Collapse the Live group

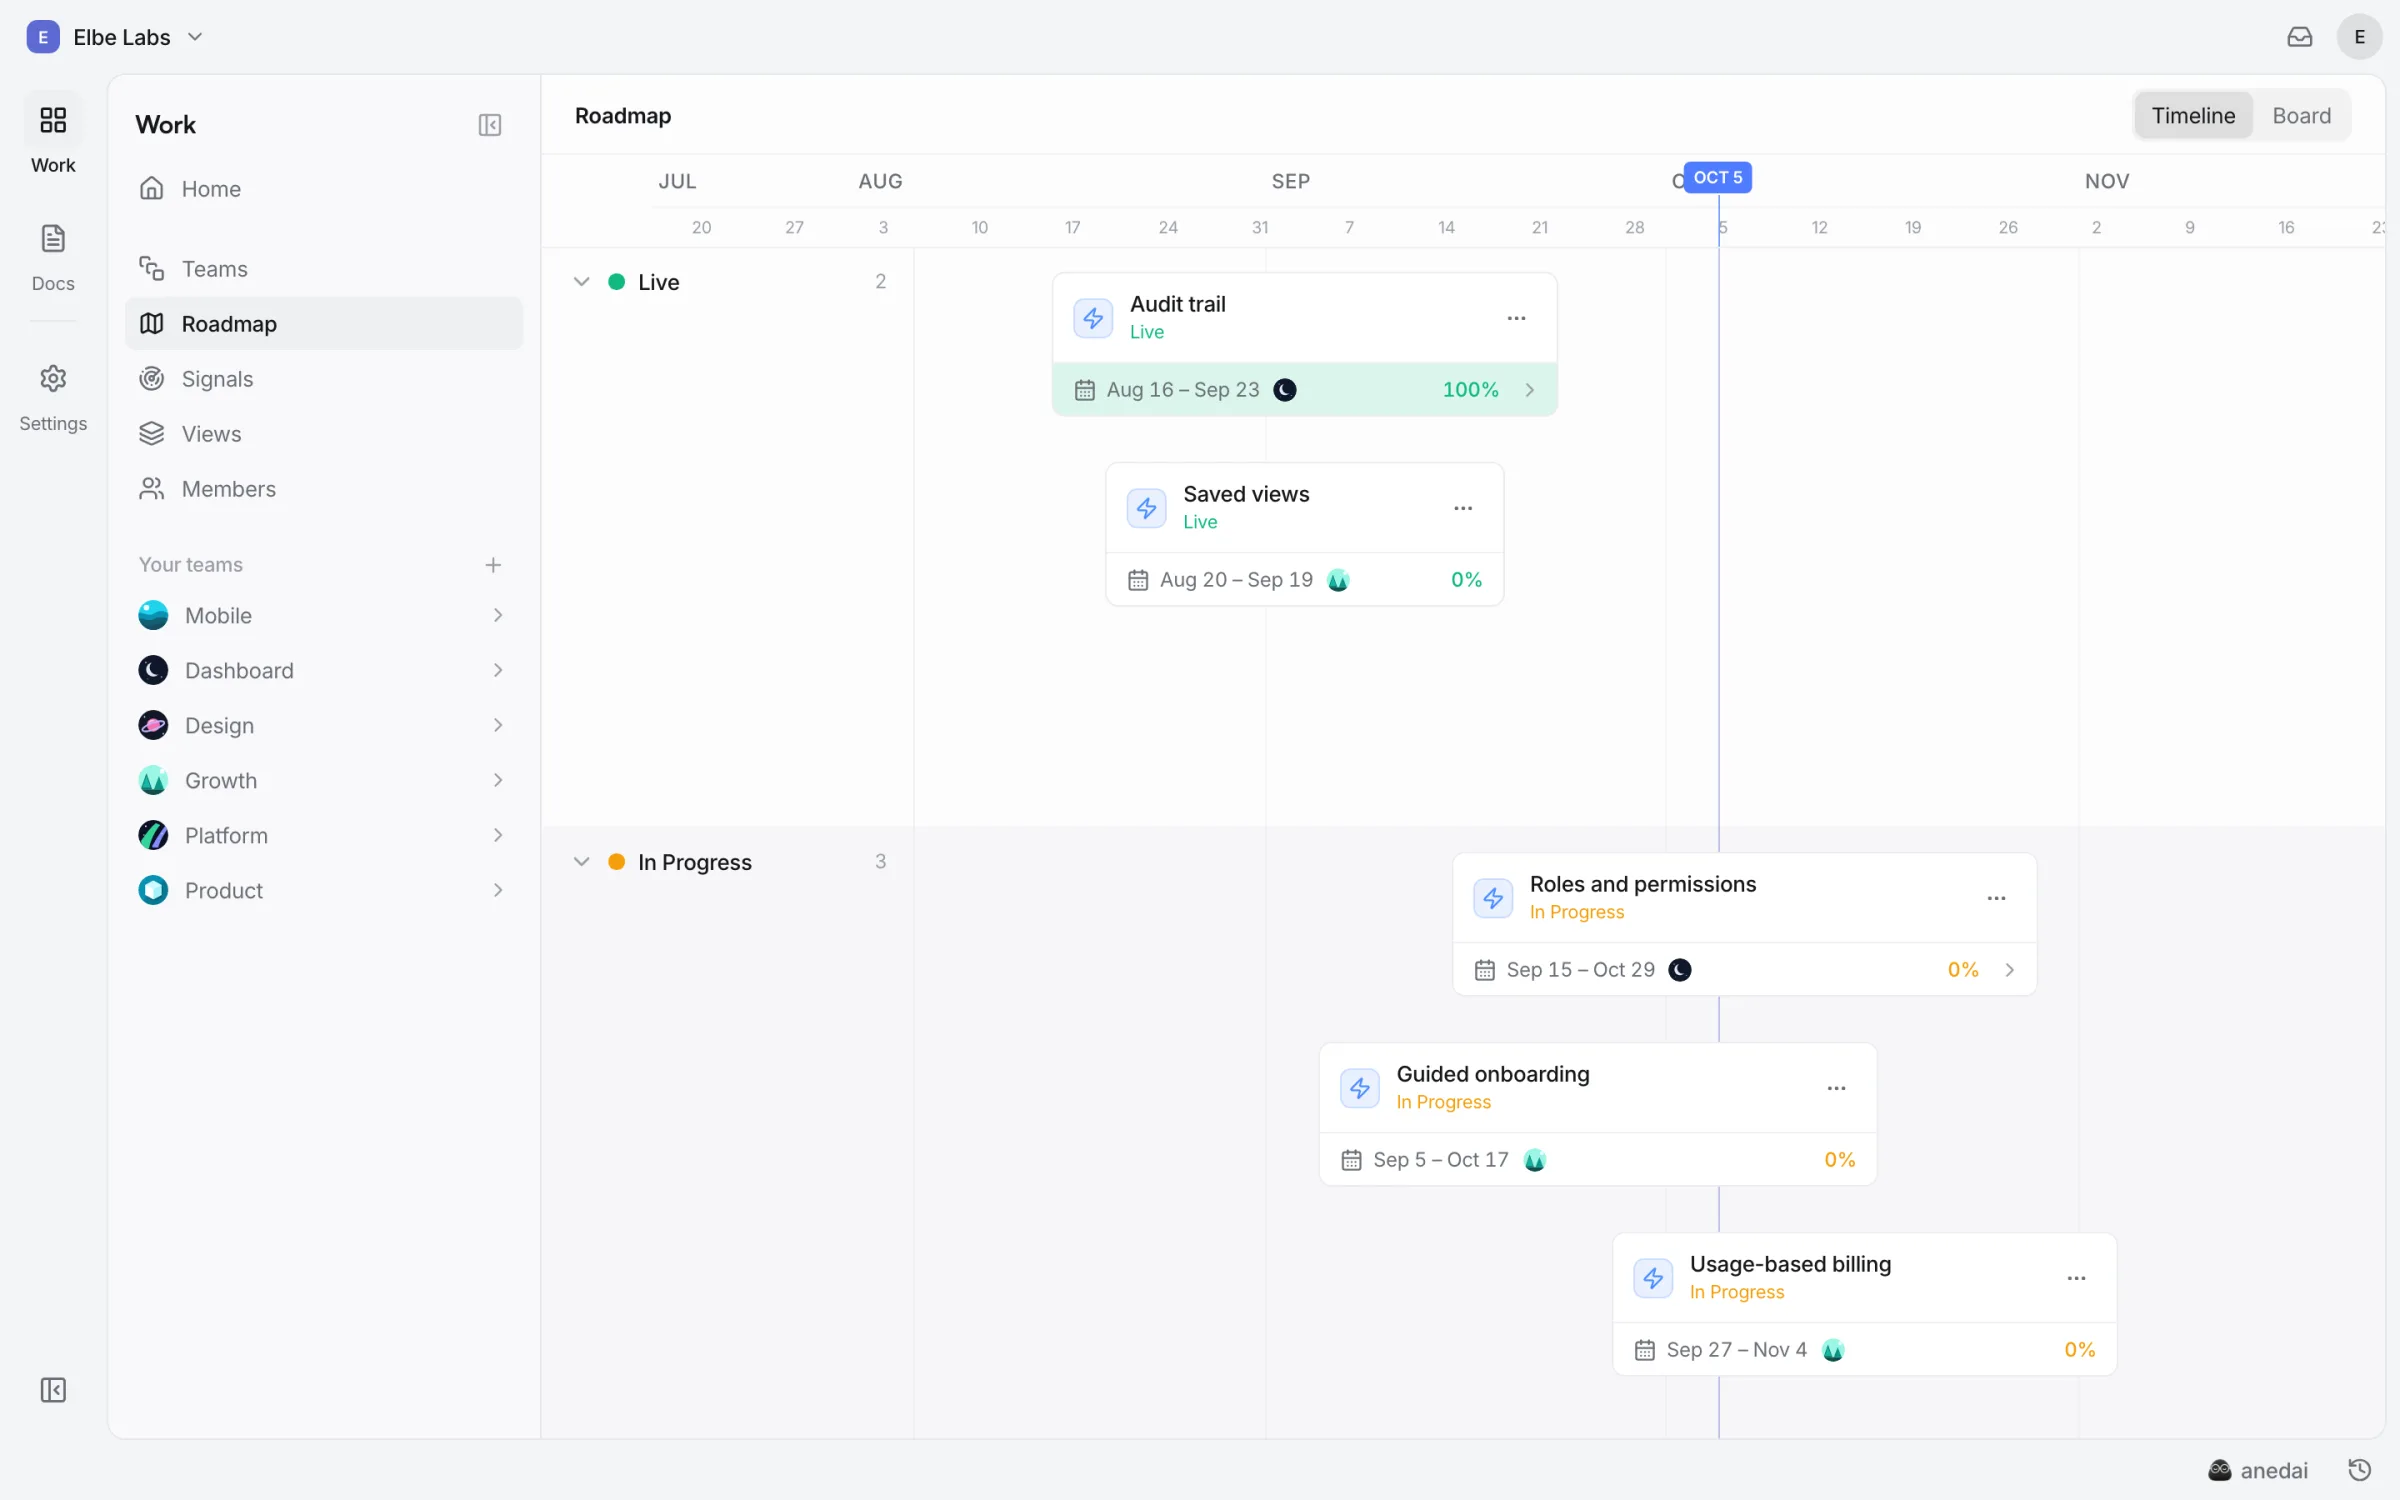(581, 282)
